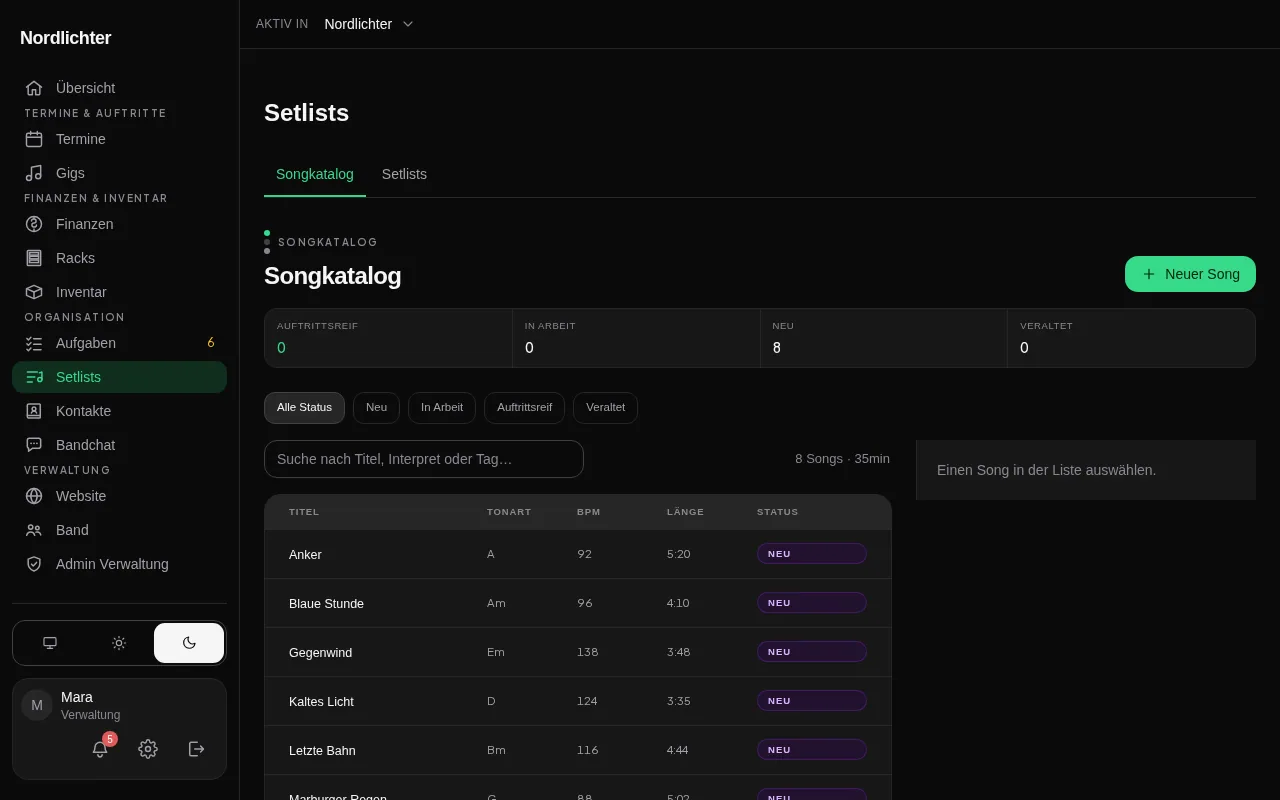Open the Racks icon in sidebar

(x=34, y=258)
